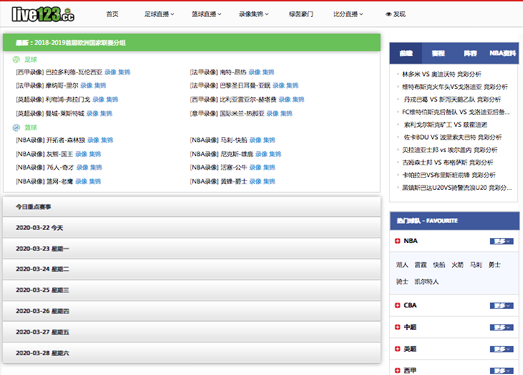Click the red plus icon beside 英超
The width and height of the screenshot is (523, 375).
click(397, 349)
